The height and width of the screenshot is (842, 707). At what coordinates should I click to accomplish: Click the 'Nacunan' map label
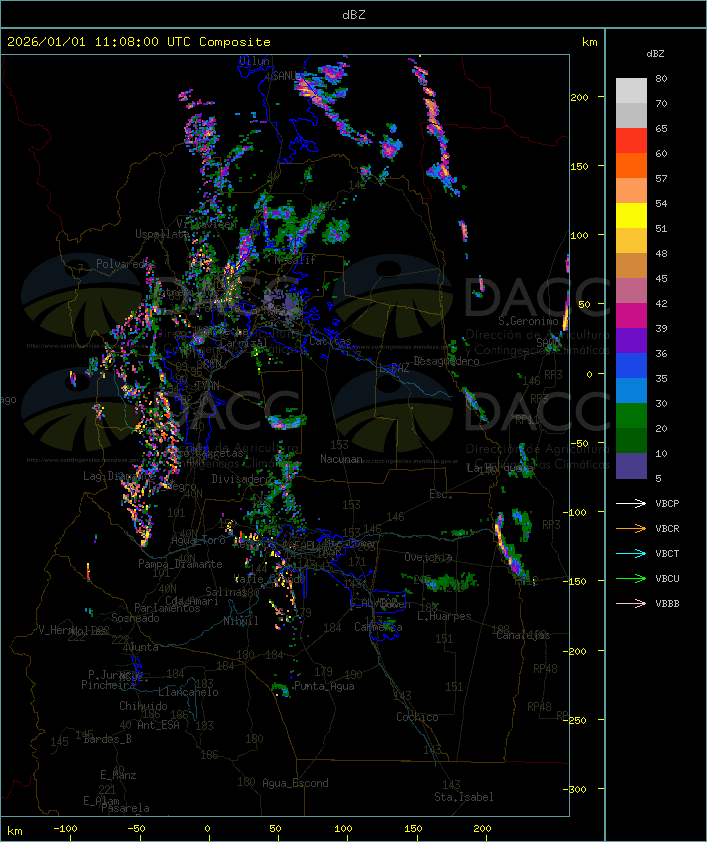pos(341,459)
